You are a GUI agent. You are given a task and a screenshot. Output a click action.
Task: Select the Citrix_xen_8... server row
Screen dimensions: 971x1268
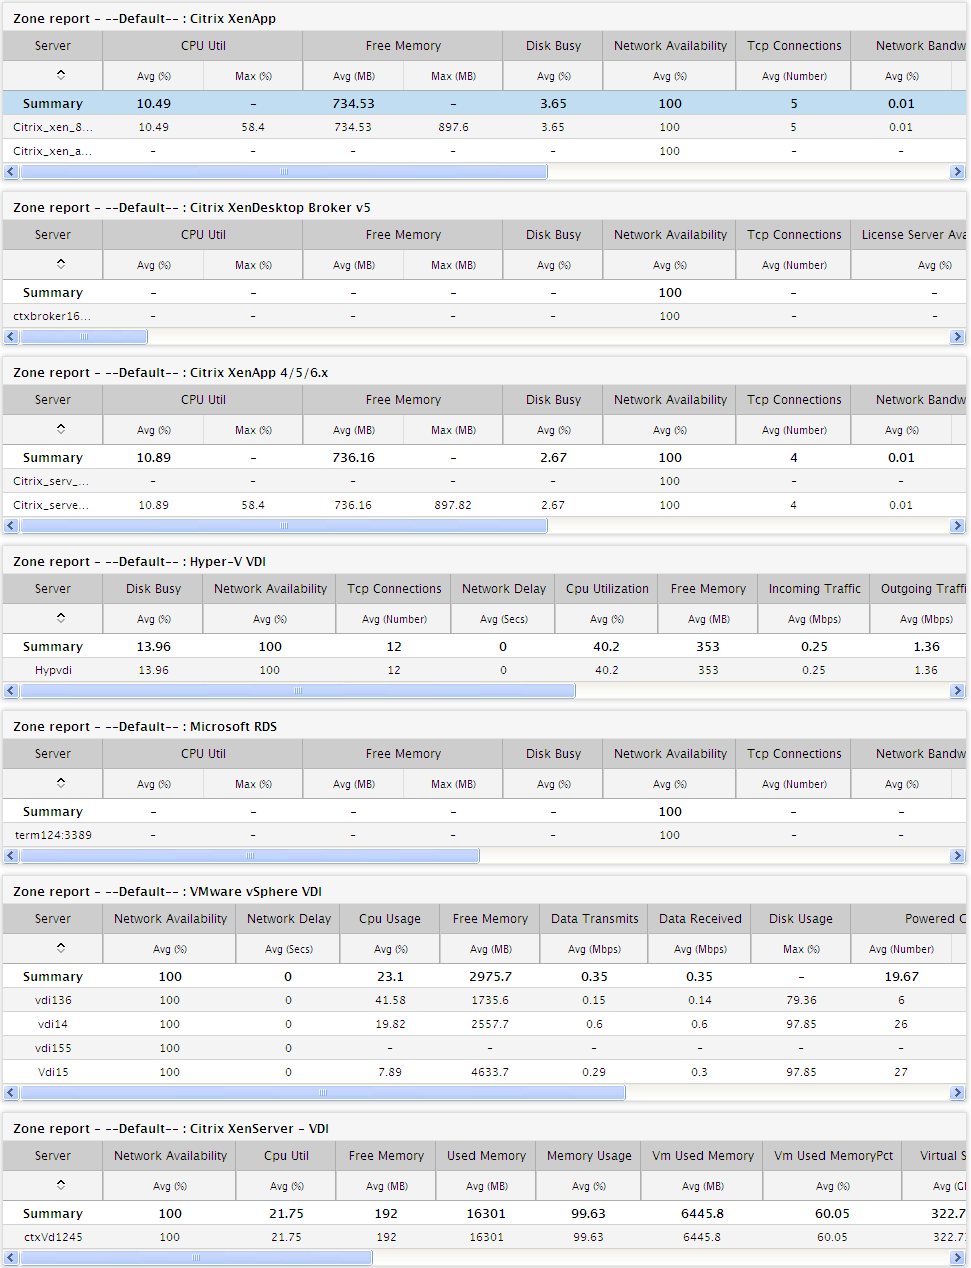485,127
